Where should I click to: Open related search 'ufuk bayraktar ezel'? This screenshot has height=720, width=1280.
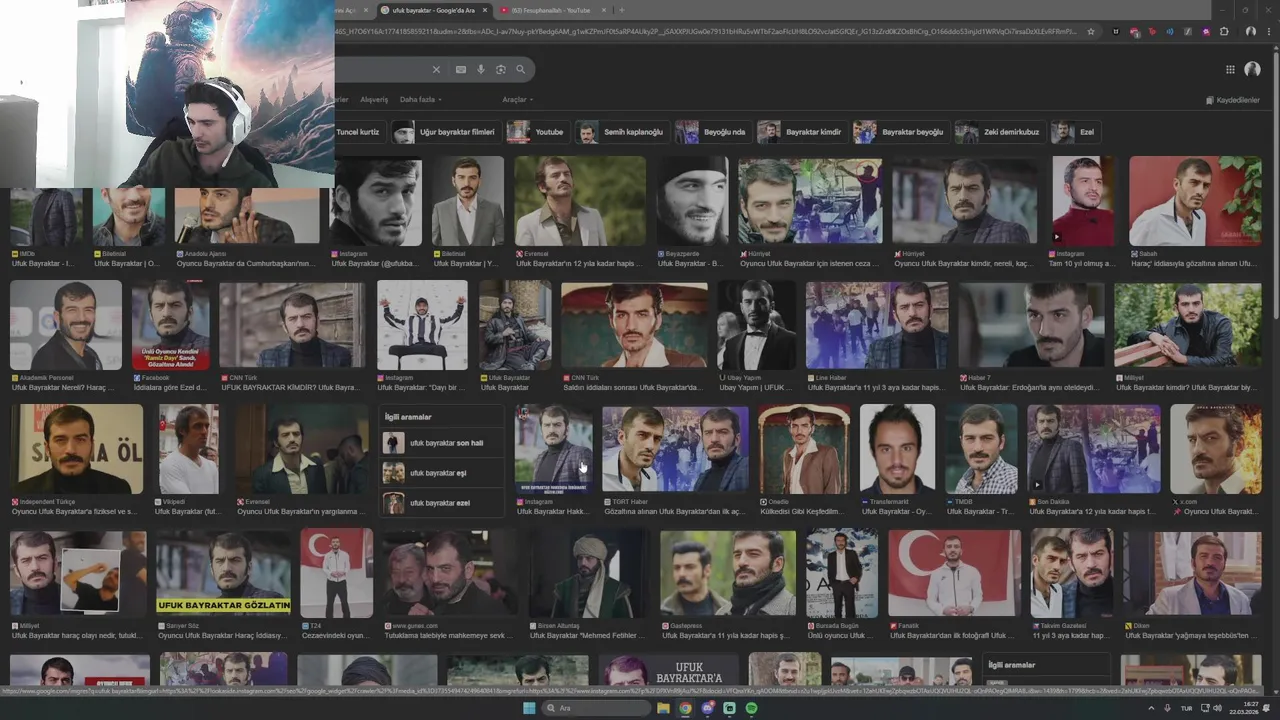[441, 503]
